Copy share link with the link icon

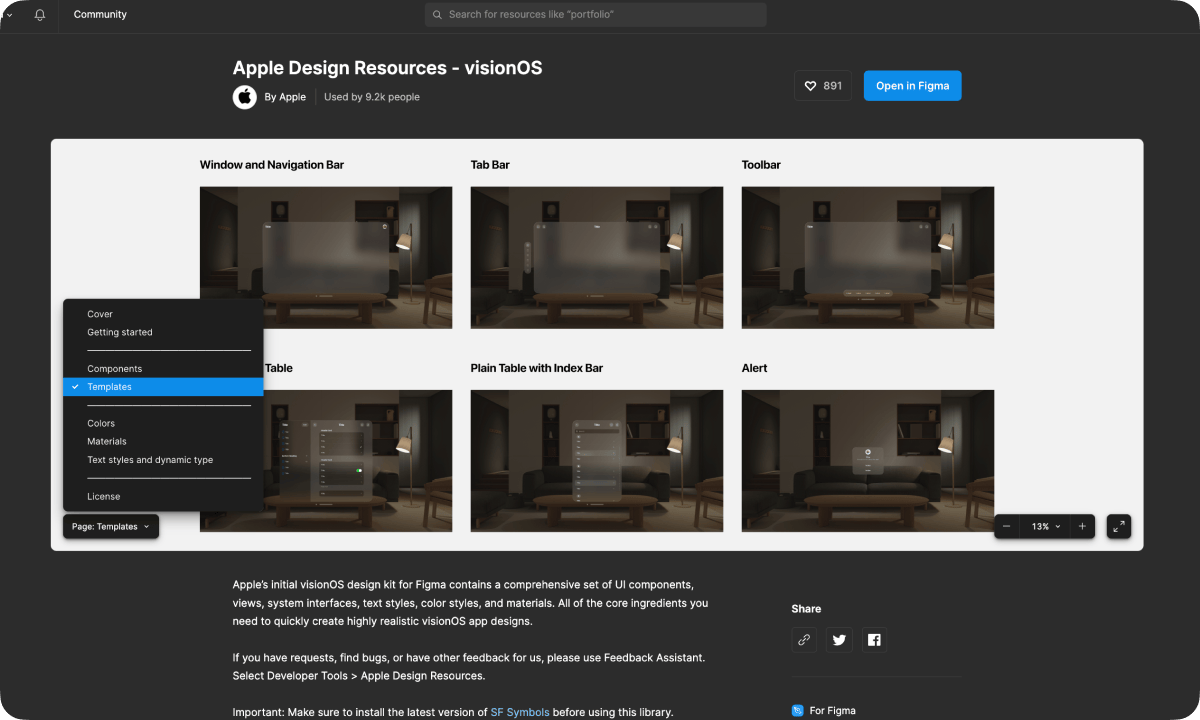coord(804,640)
